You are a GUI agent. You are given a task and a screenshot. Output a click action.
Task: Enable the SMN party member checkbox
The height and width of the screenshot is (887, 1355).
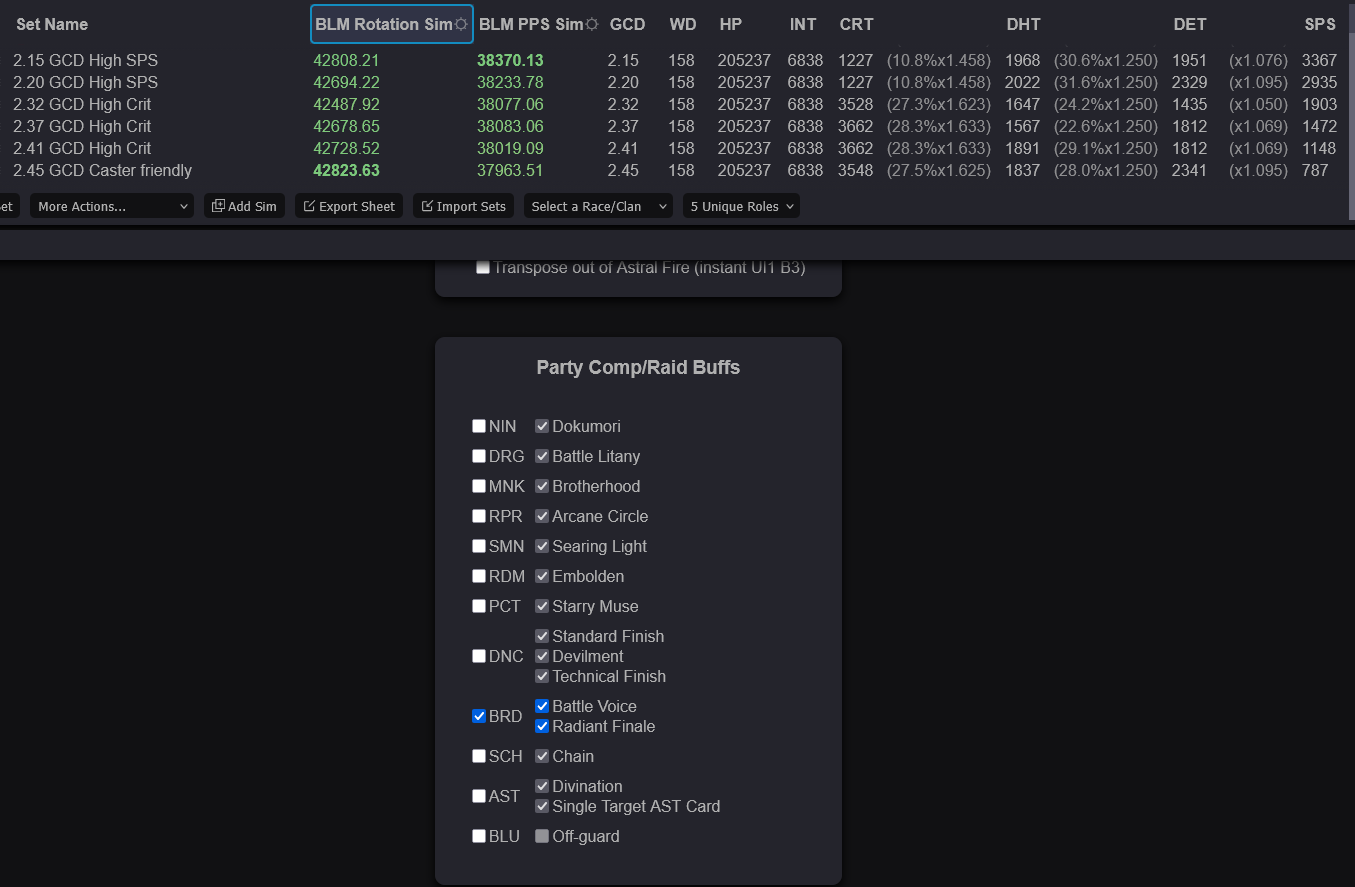coord(479,546)
